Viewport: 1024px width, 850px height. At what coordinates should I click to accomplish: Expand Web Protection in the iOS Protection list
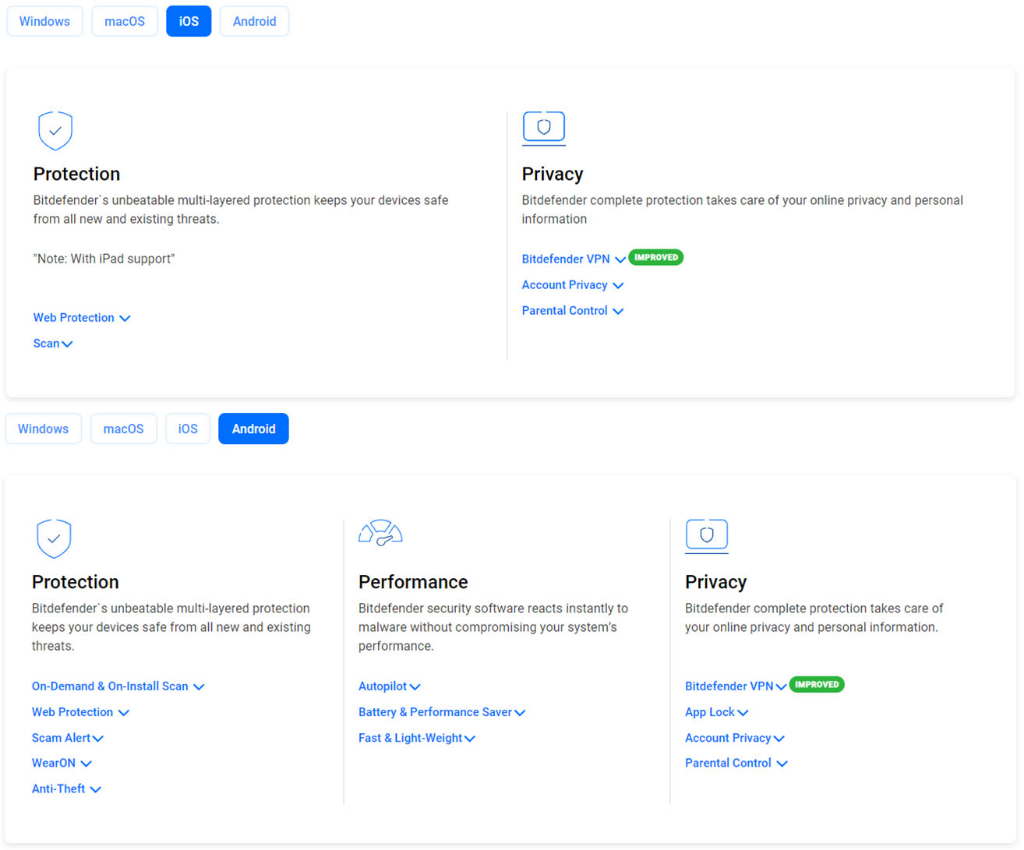pyautogui.click(x=82, y=318)
